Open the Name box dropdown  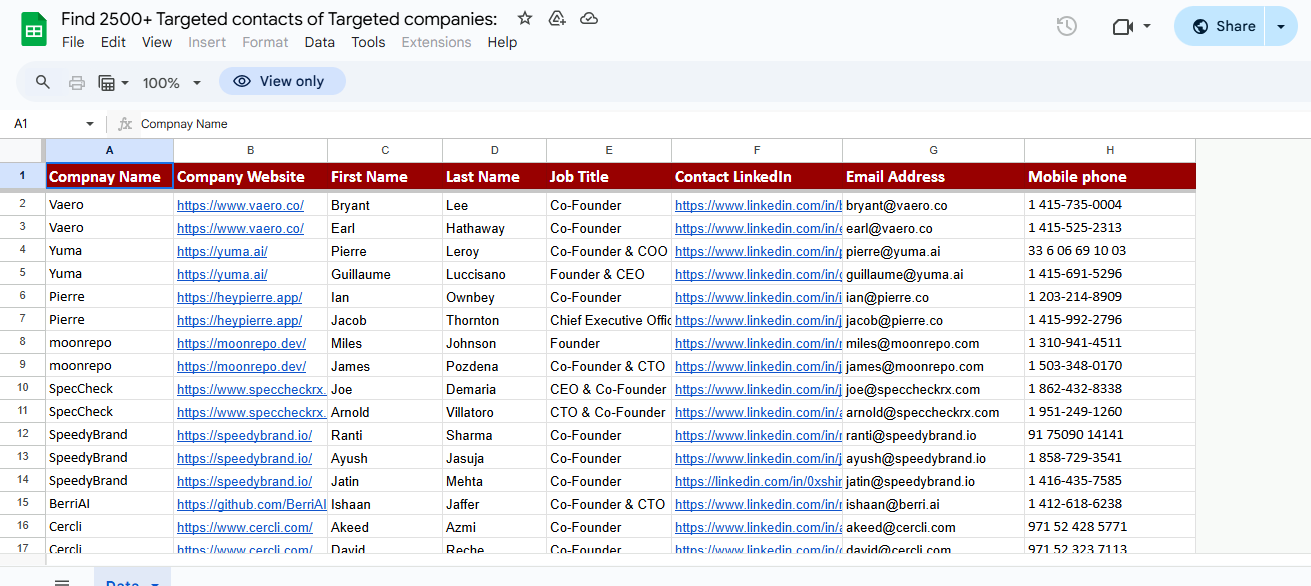coord(89,124)
